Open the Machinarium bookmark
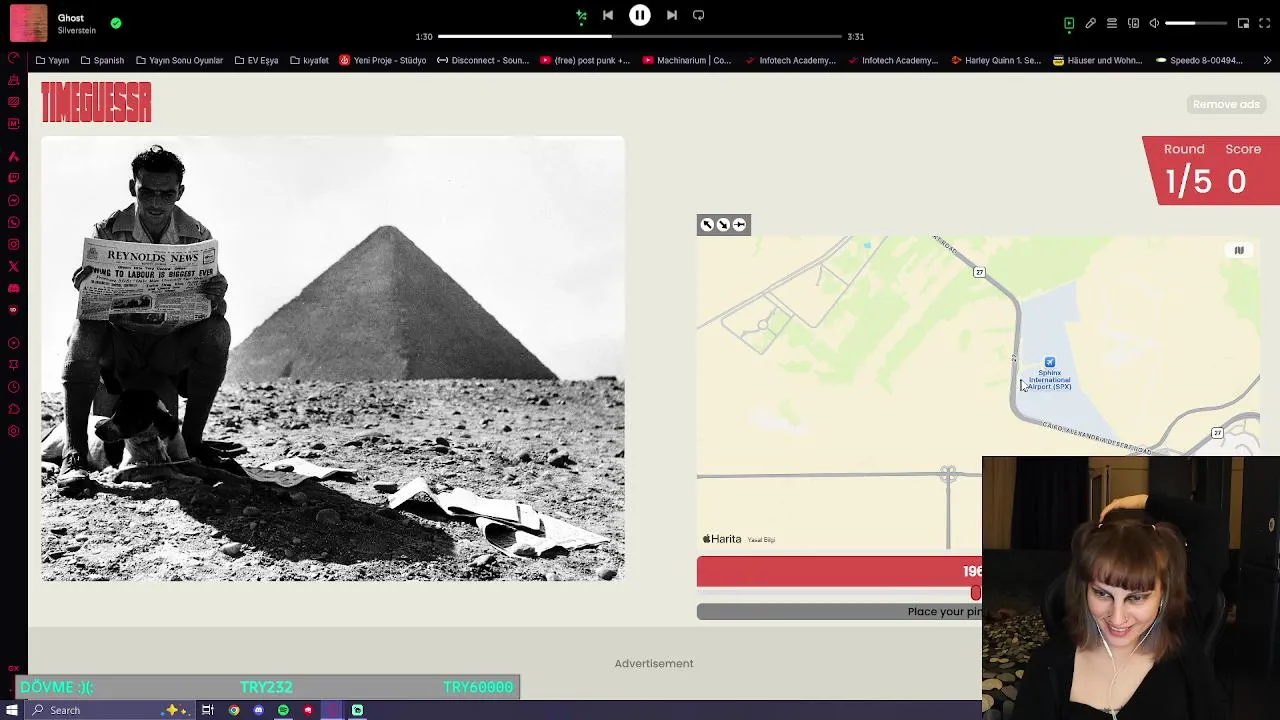The height and width of the screenshot is (720, 1280). 687,60
